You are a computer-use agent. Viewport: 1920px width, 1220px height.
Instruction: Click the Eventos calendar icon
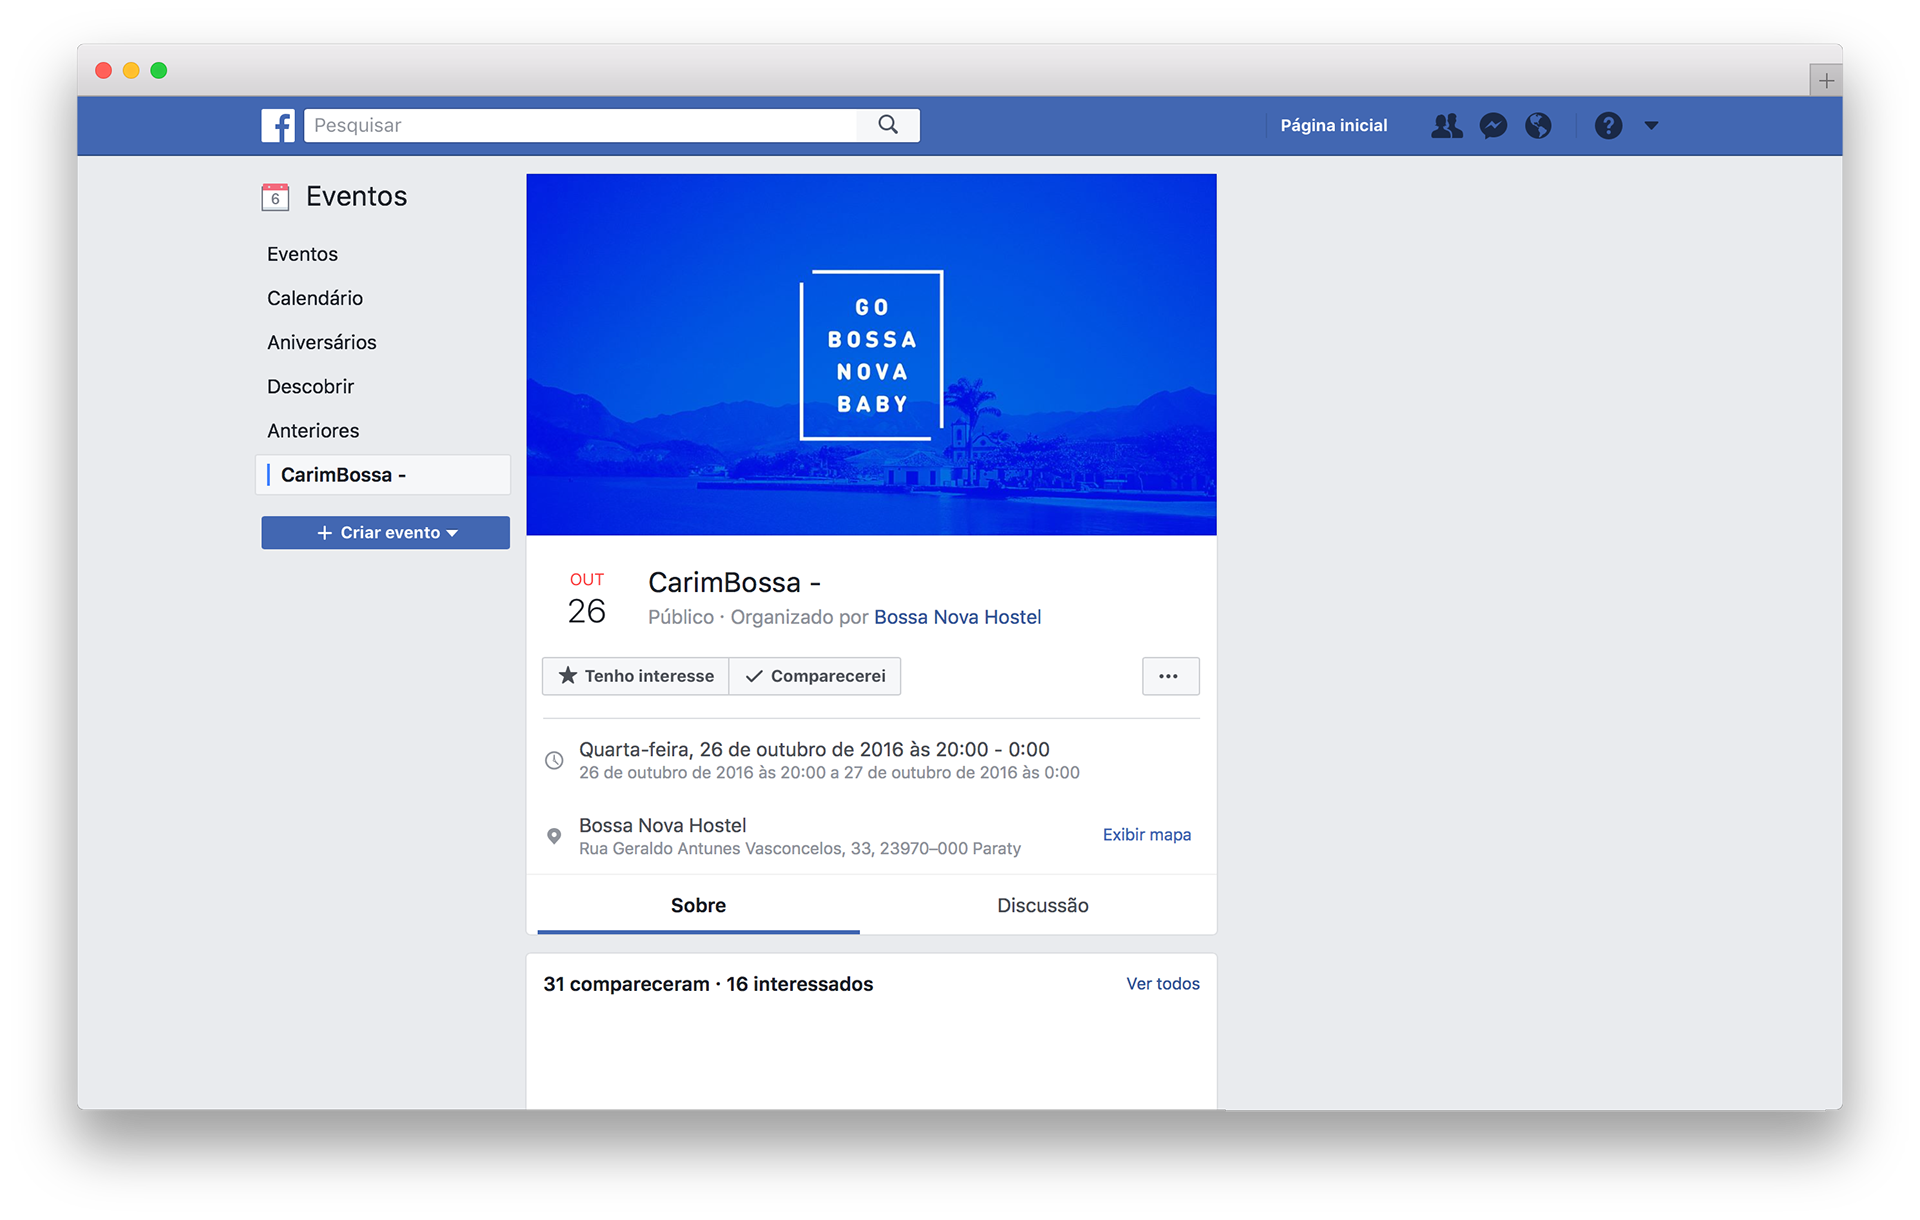(x=275, y=196)
